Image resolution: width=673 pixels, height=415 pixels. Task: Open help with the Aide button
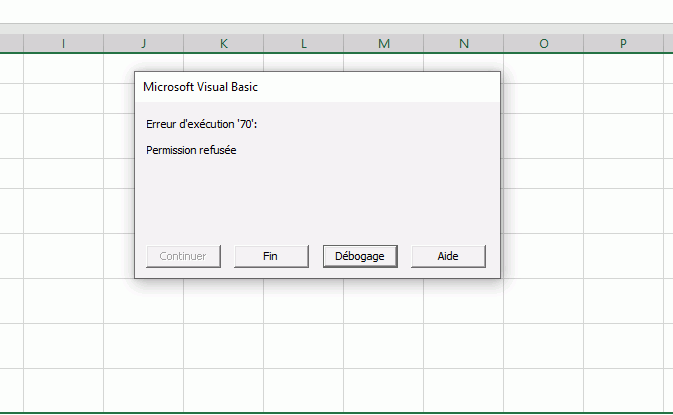click(x=448, y=256)
